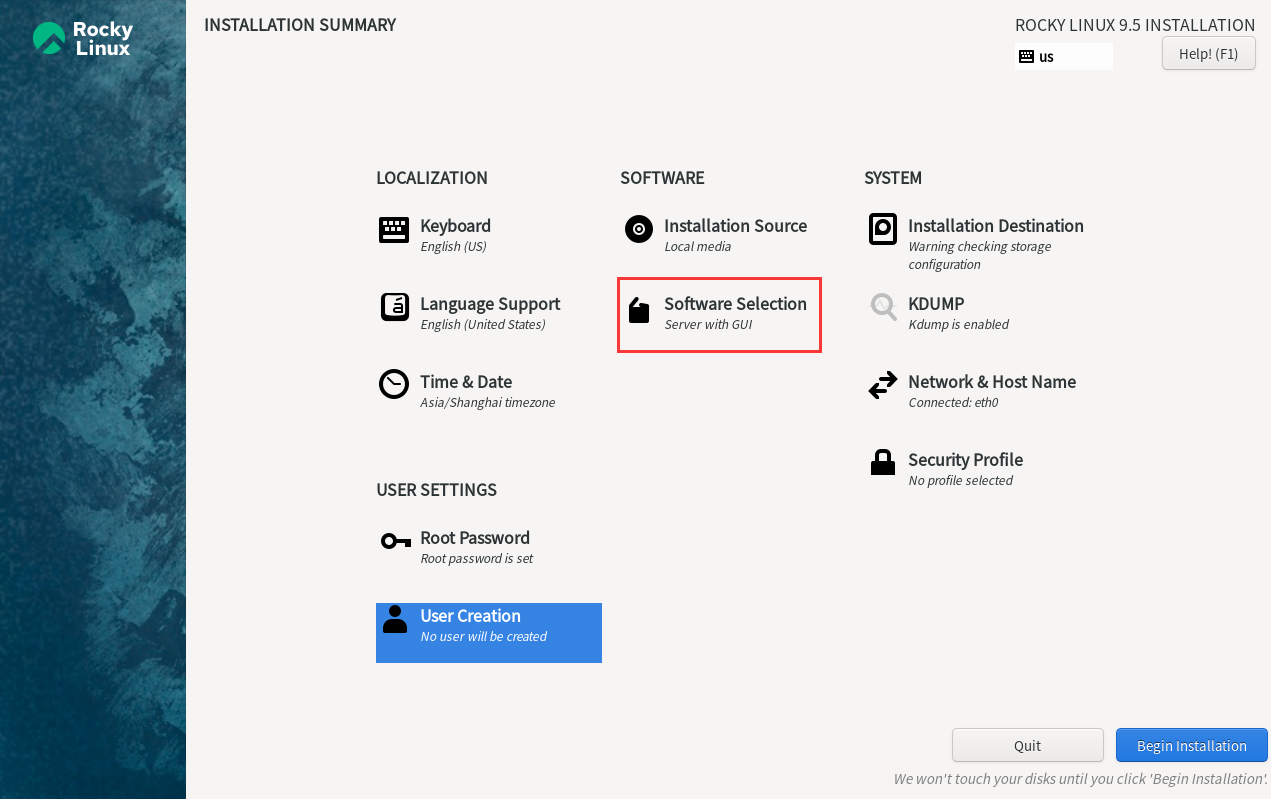1271x799 pixels.
Task: Click the Keyboard icon under Localization
Action: (394, 230)
